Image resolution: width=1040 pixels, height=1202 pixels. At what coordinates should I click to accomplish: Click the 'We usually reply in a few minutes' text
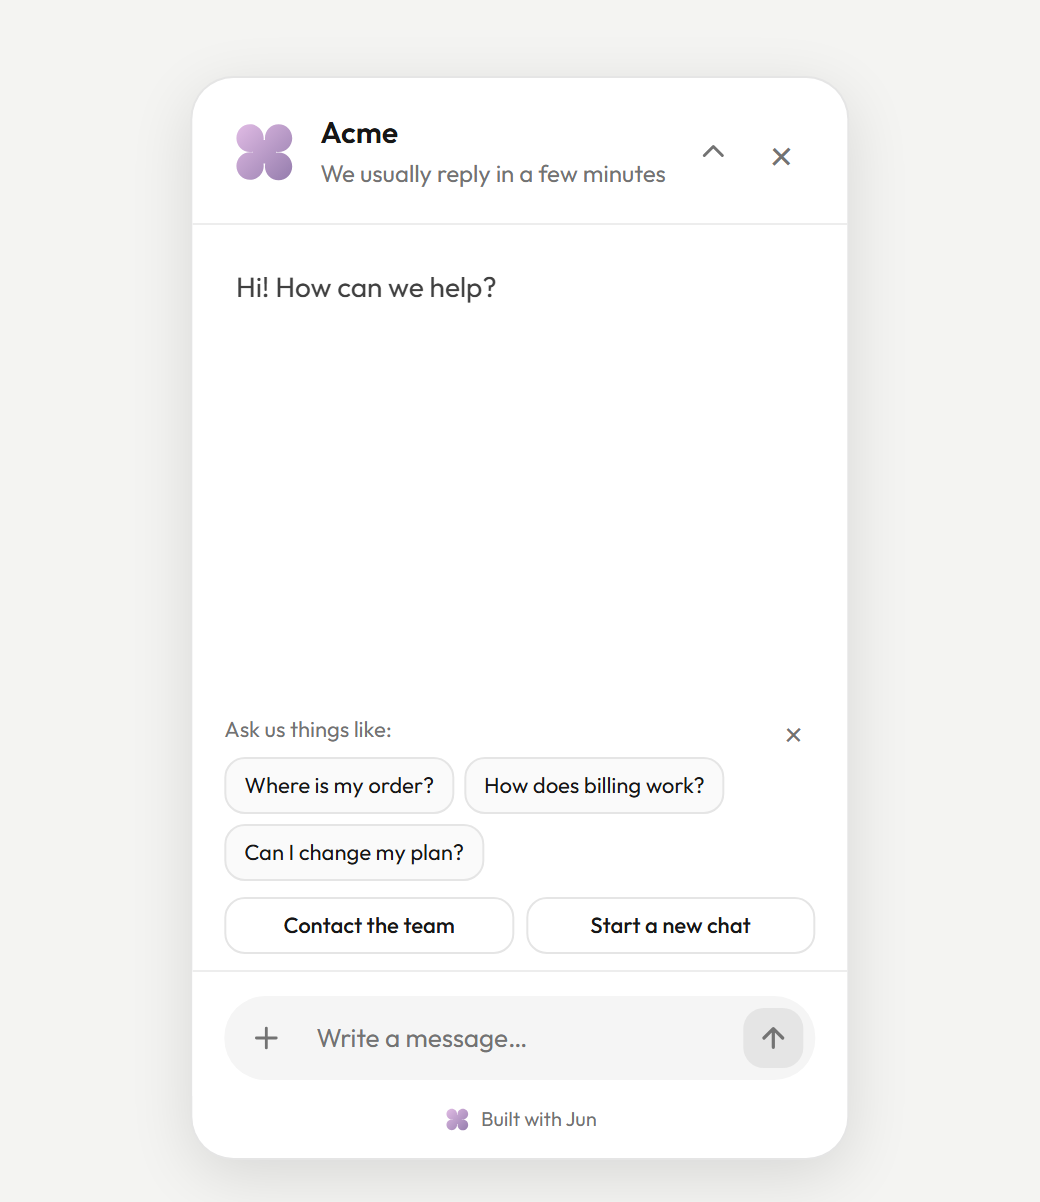(x=493, y=174)
